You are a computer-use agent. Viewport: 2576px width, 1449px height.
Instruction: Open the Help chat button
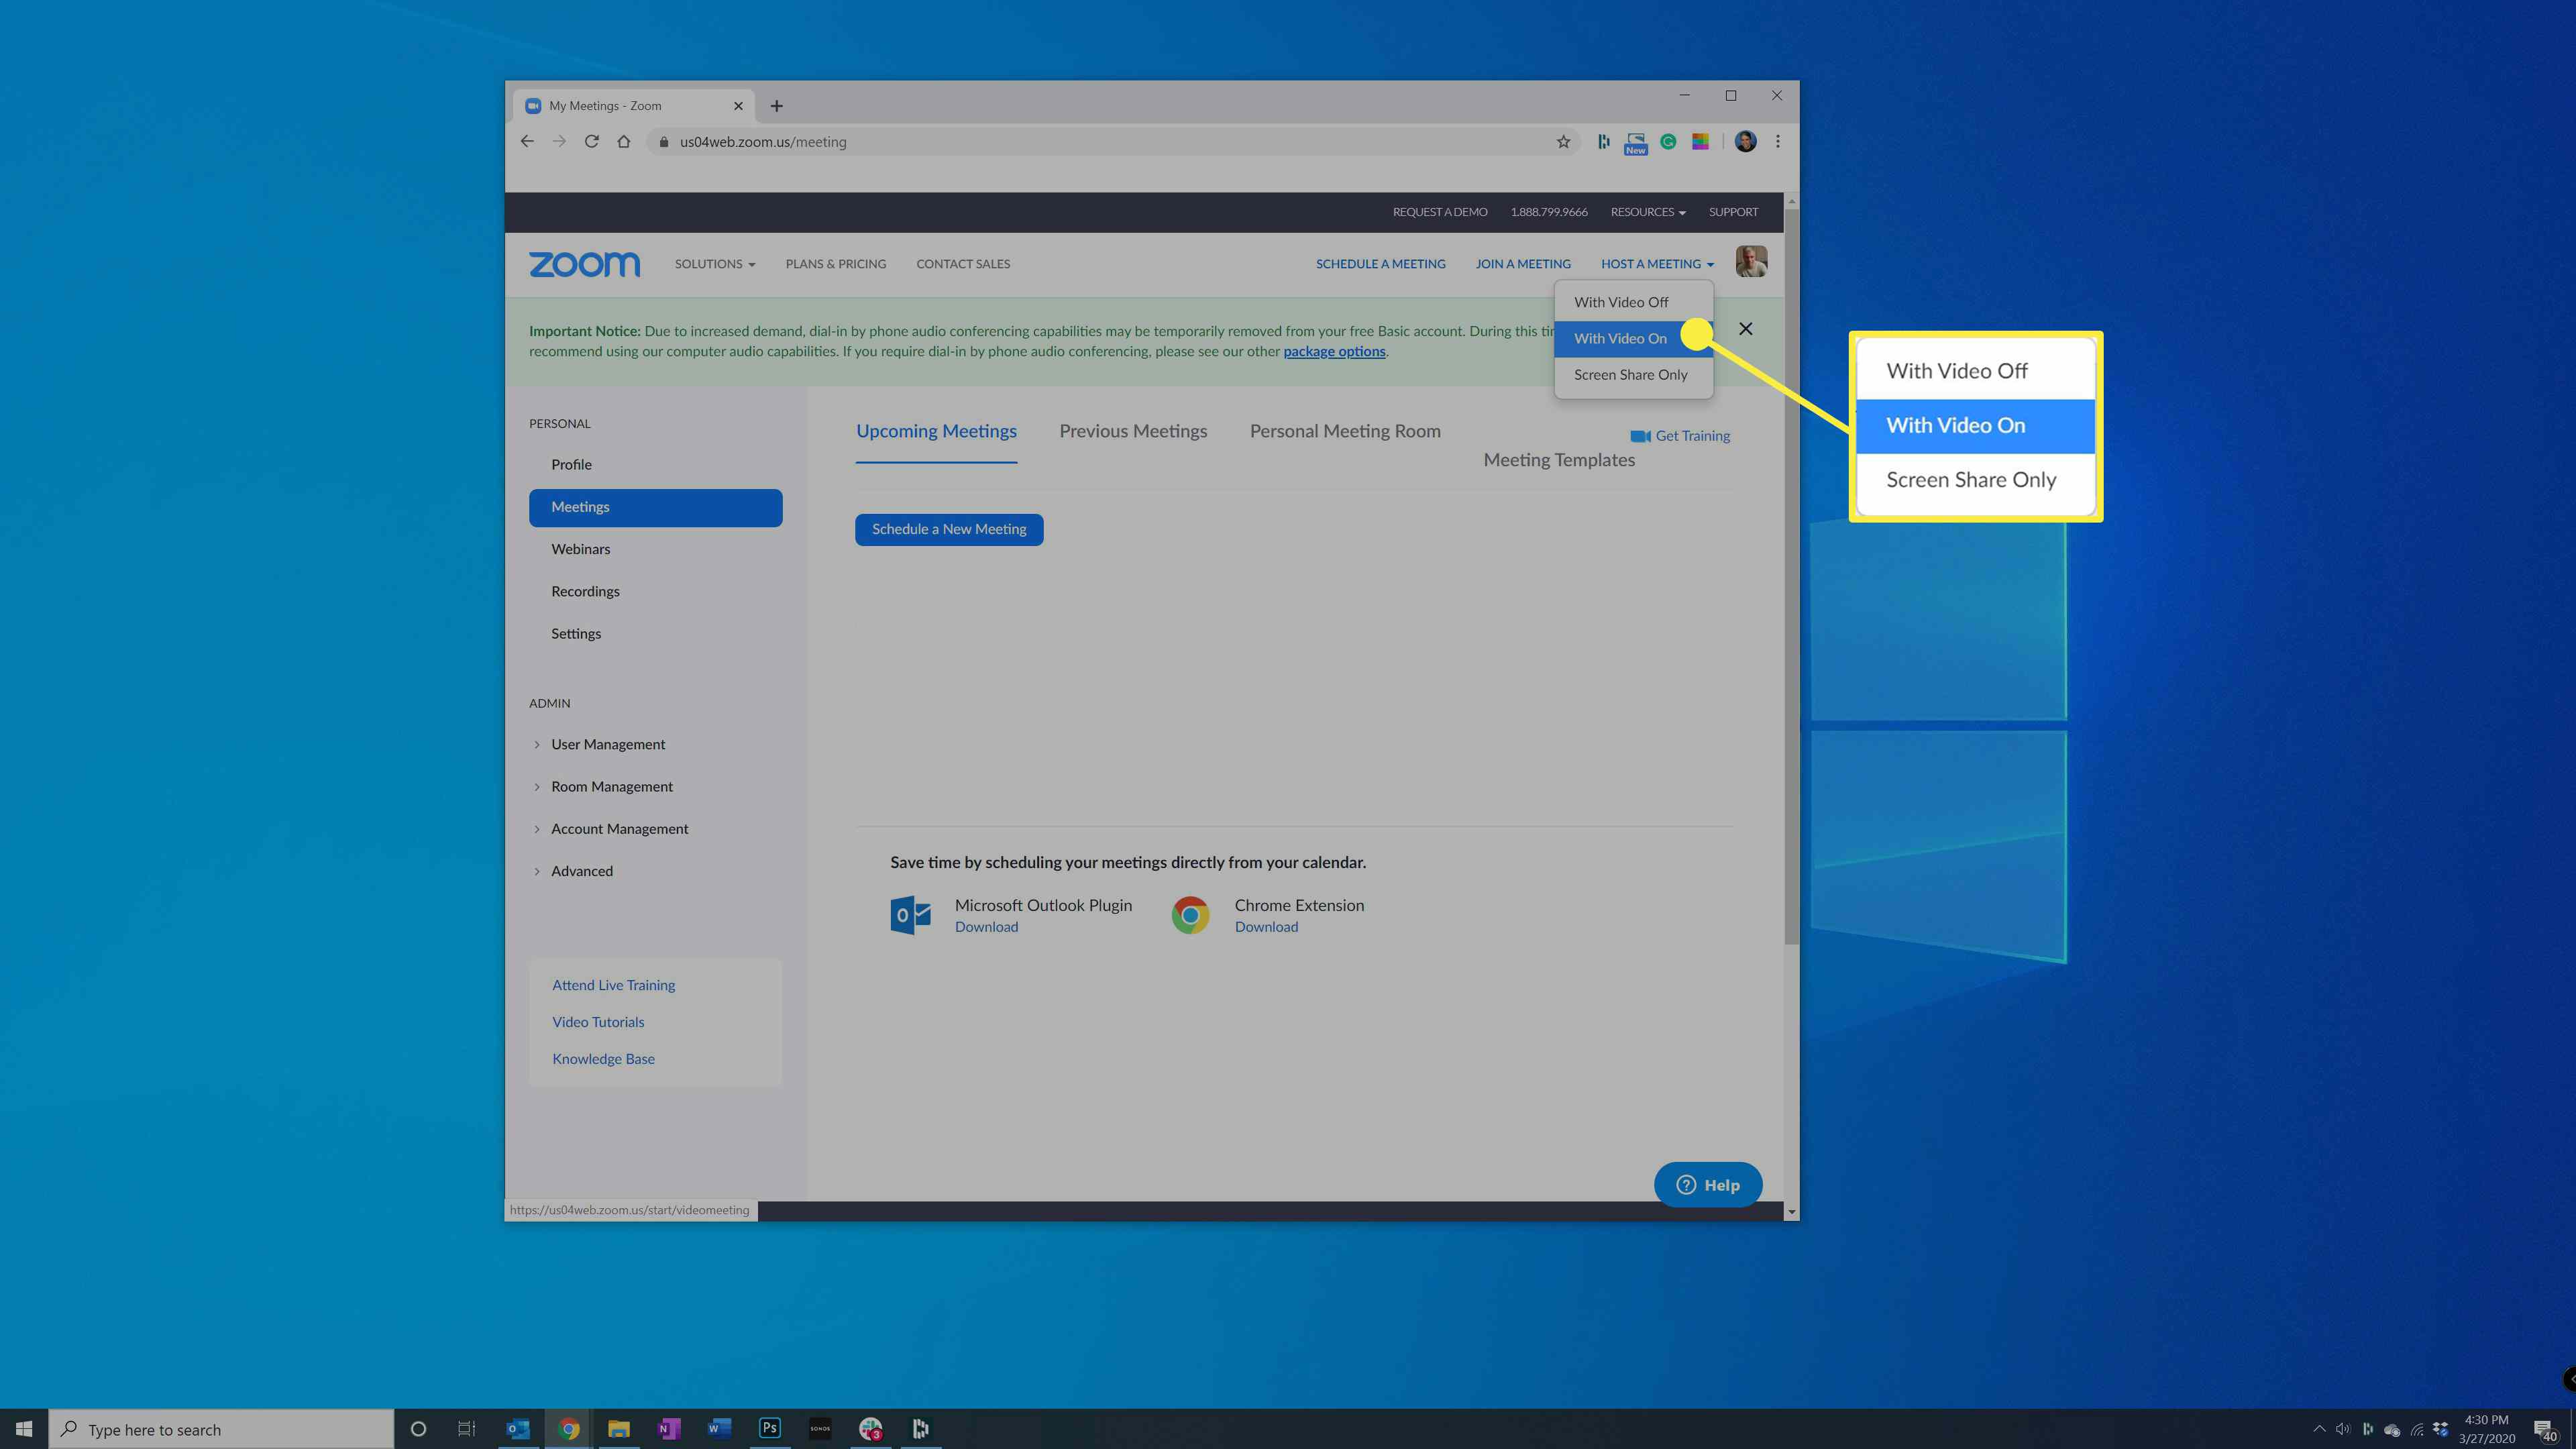(x=1708, y=1185)
